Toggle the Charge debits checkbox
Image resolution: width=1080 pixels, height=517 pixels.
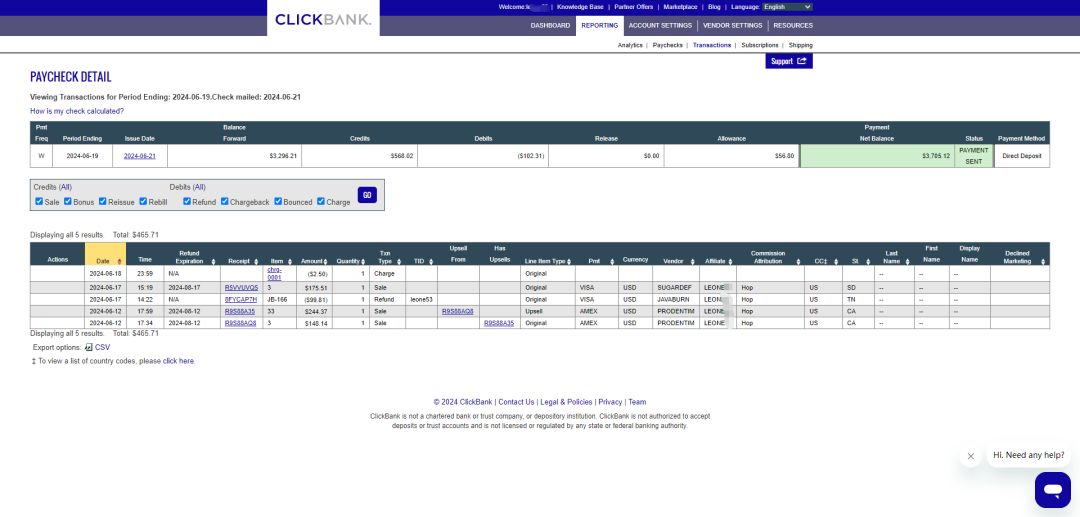point(321,202)
